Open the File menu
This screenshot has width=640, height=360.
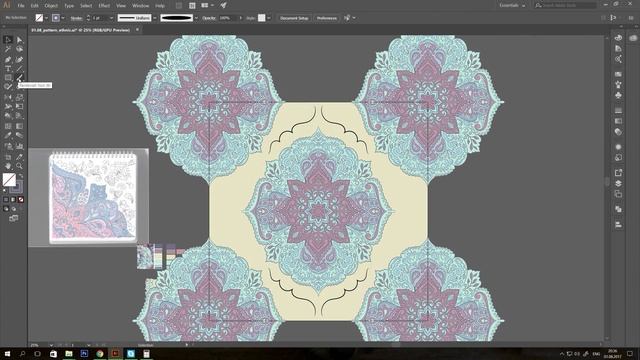click(x=21, y=6)
